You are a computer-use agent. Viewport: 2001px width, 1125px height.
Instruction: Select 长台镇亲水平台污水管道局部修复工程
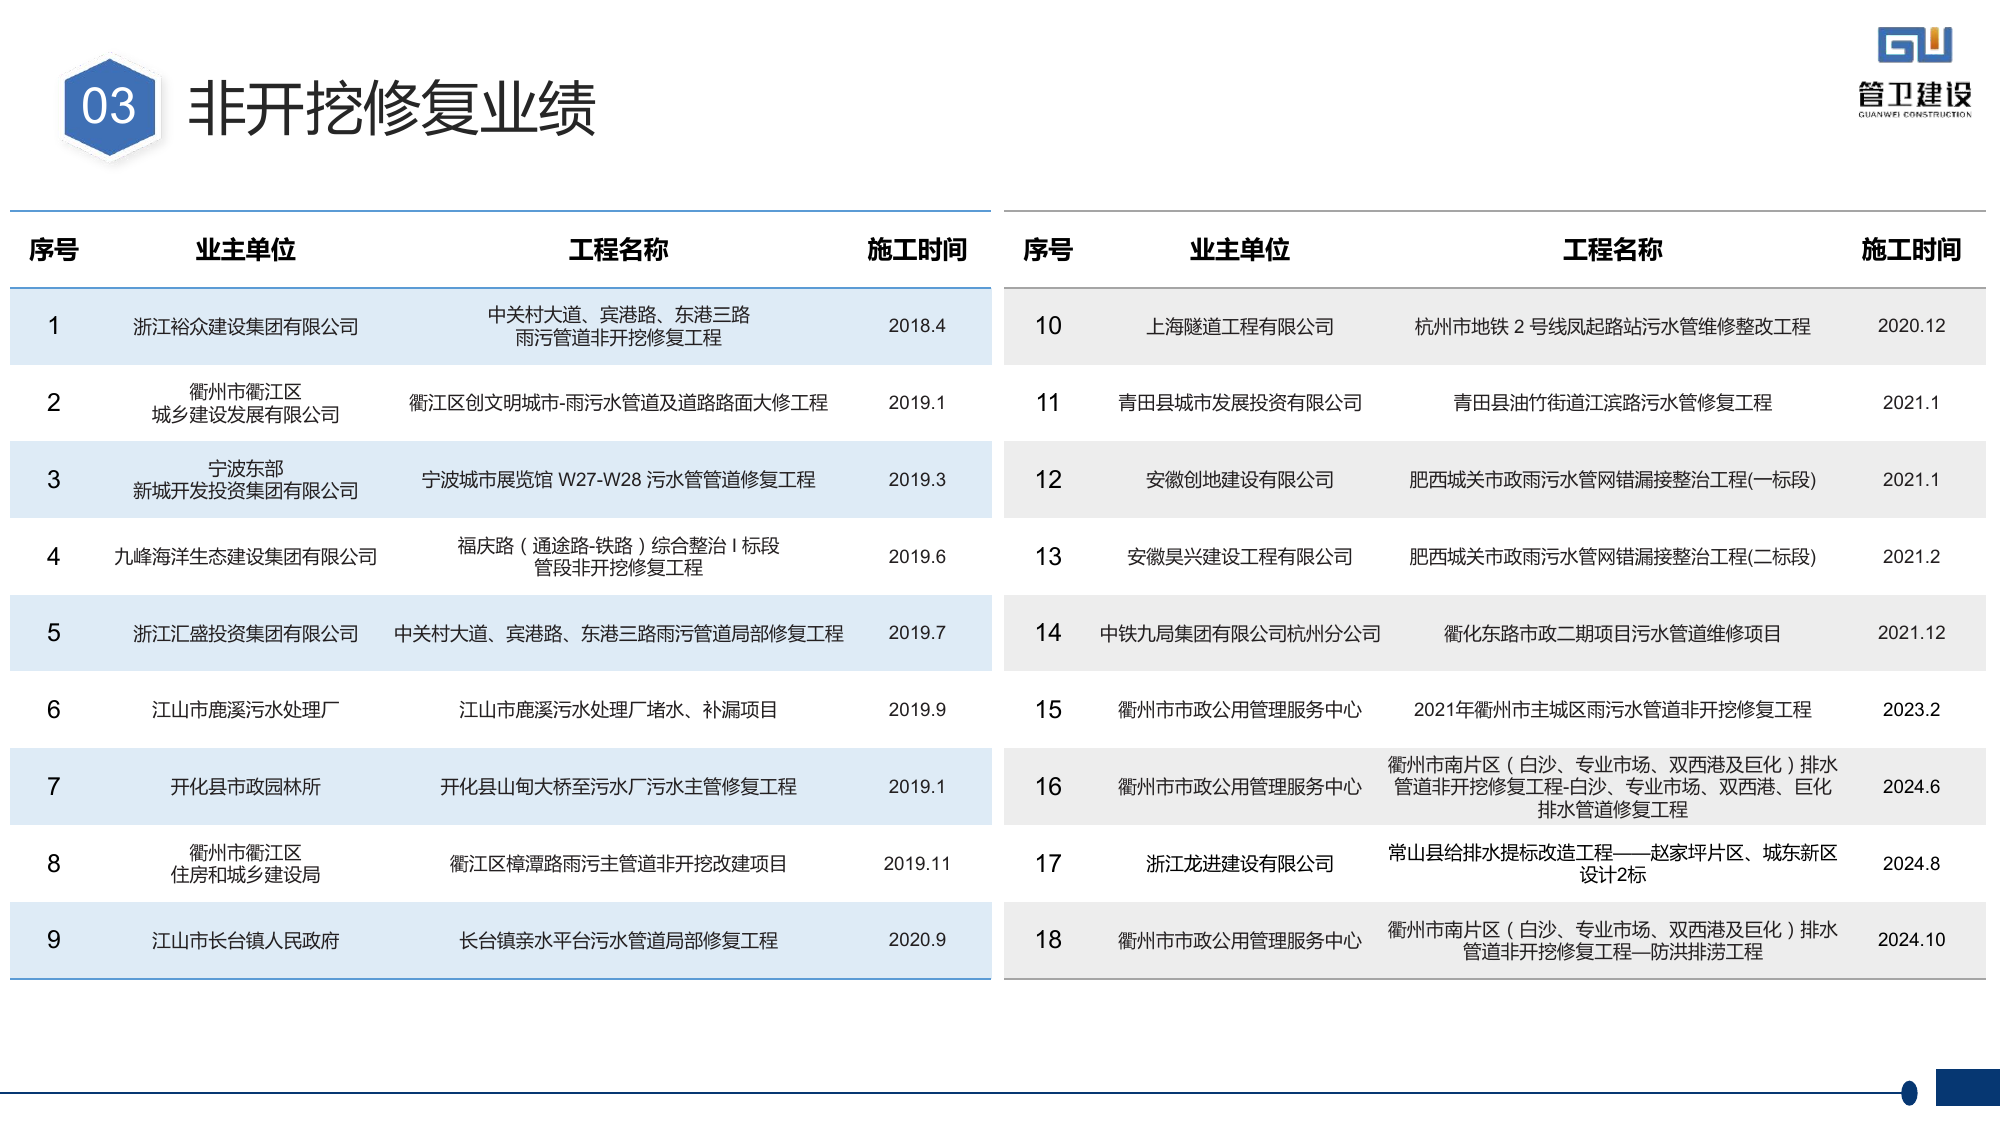point(619,941)
